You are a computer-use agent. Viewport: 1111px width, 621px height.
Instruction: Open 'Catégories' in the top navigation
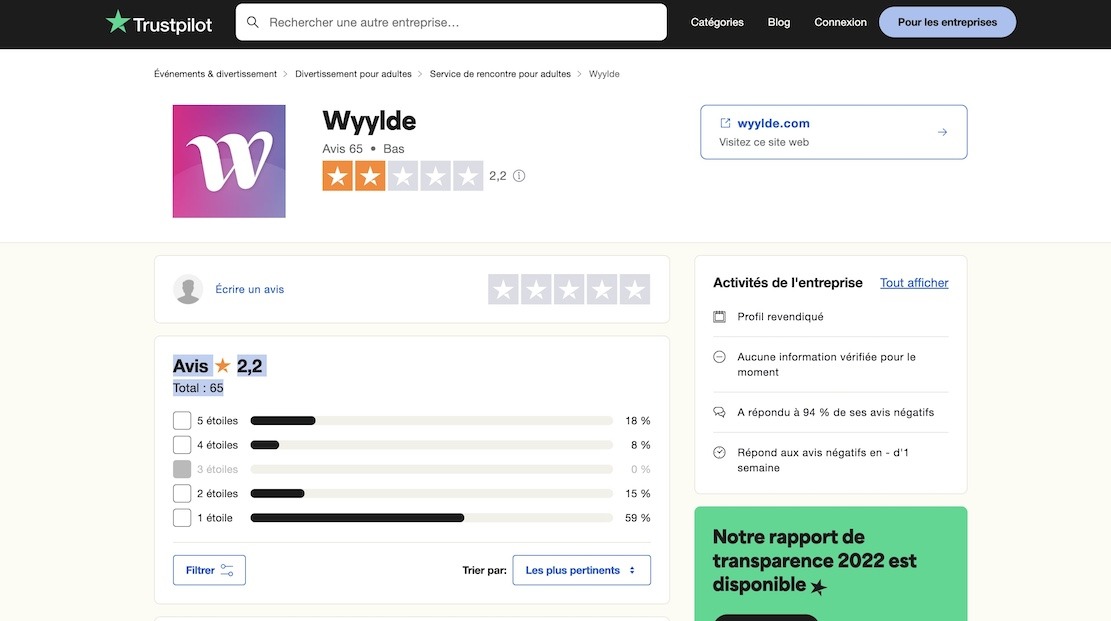716,20
